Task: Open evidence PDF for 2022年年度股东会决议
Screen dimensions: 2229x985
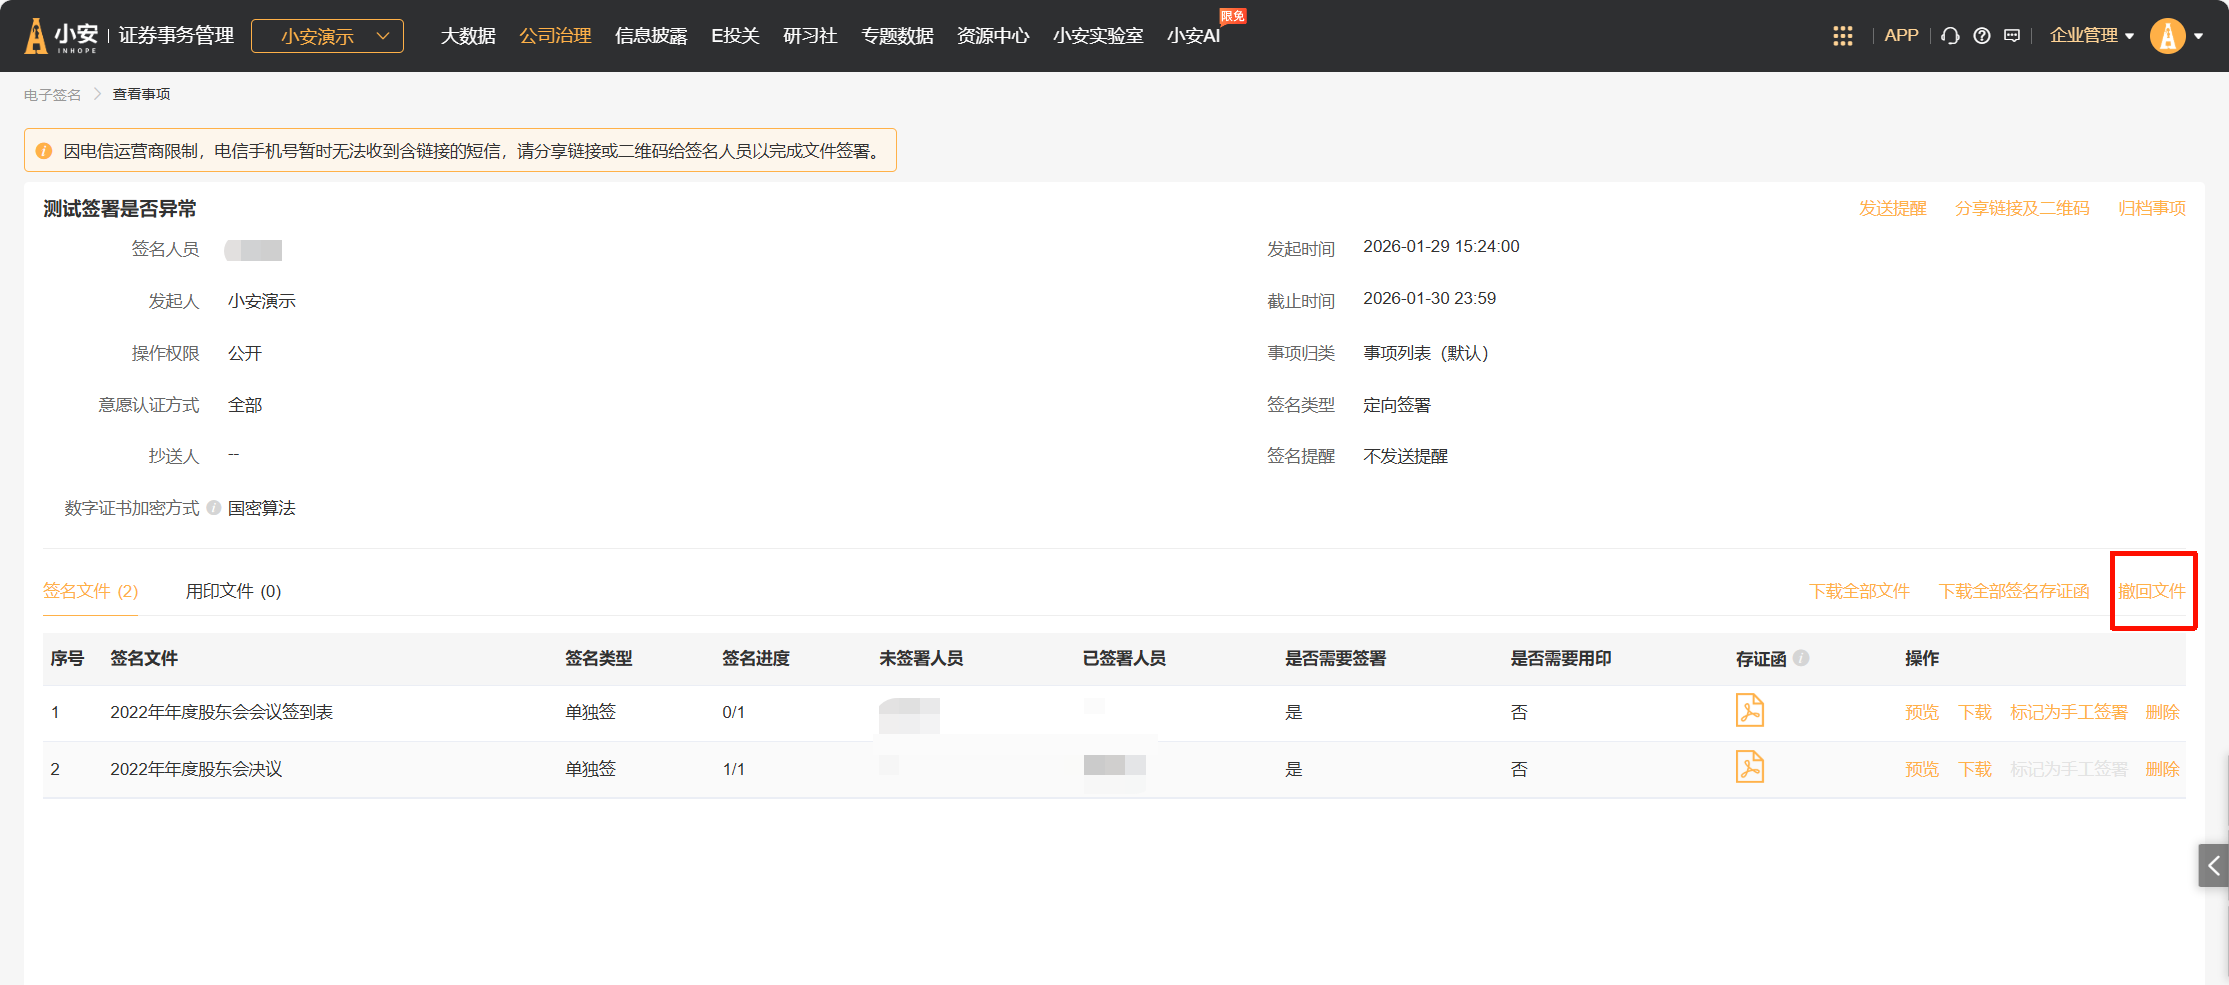Action: tap(1749, 768)
